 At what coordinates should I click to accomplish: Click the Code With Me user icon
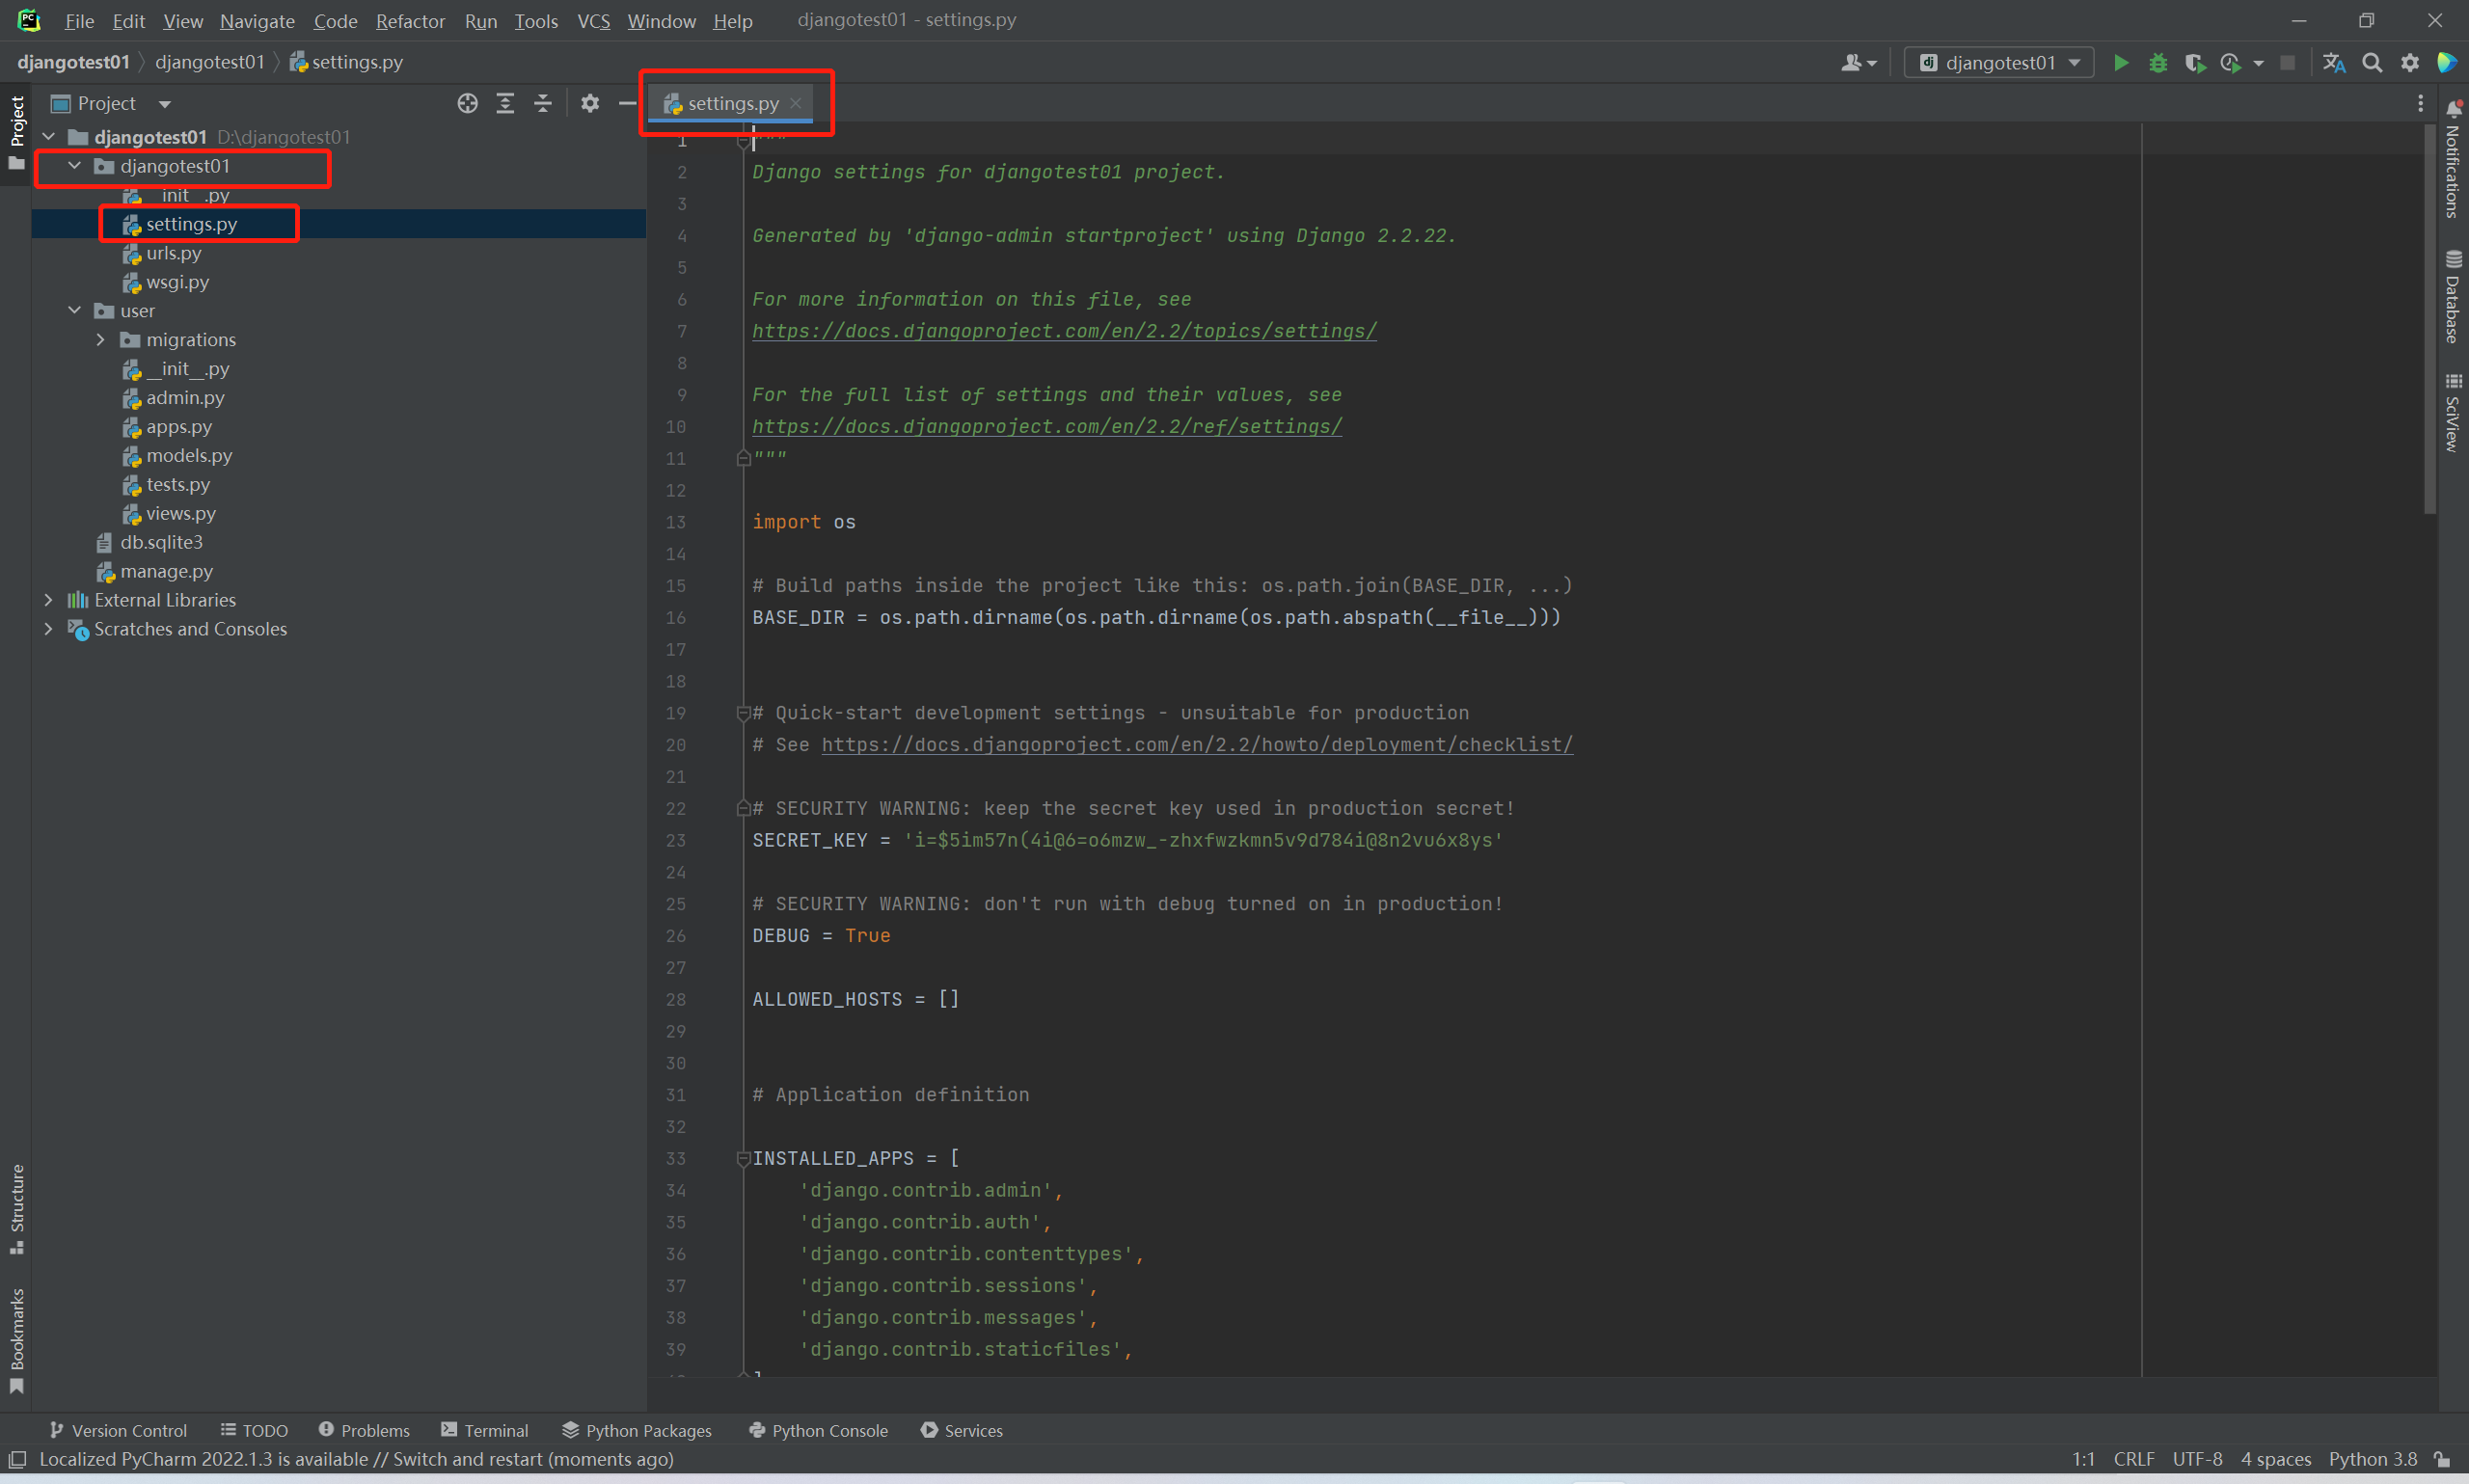coord(1858,62)
